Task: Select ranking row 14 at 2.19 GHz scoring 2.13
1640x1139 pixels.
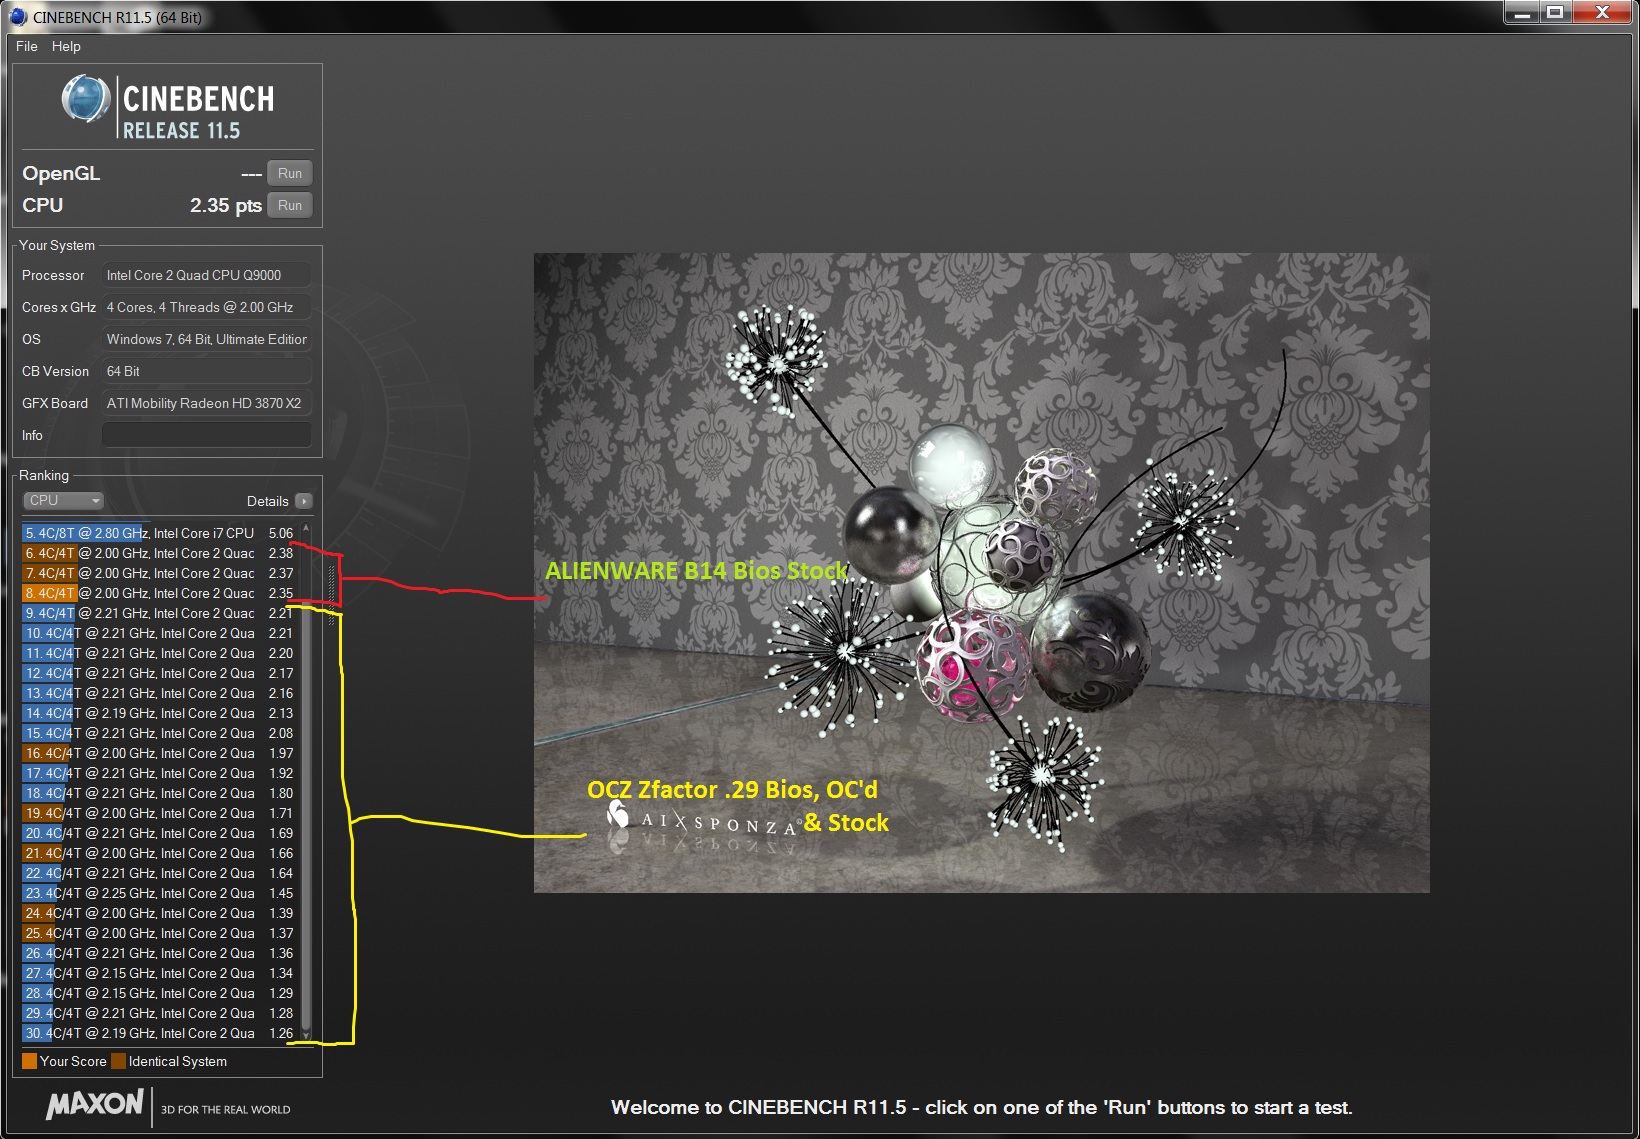Action: 159,713
